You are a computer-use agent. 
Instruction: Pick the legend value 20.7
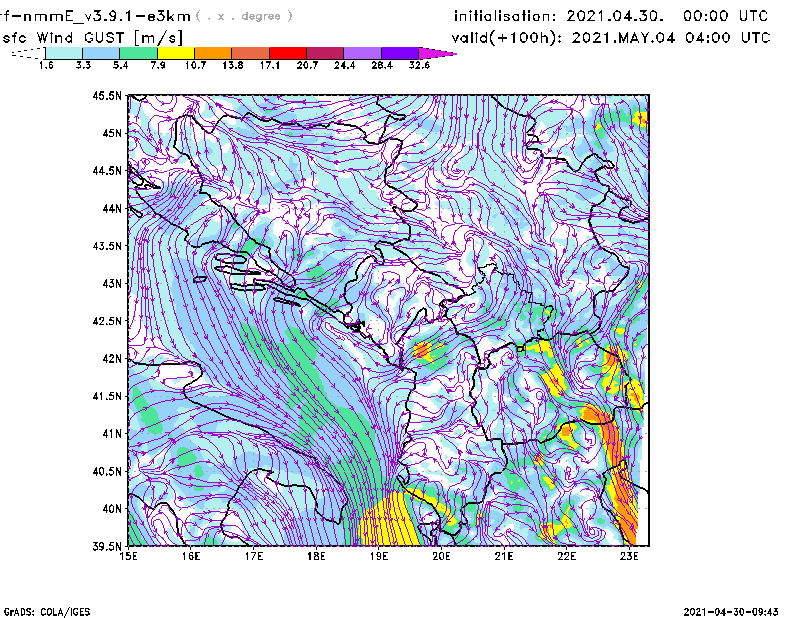[x=307, y=65]
